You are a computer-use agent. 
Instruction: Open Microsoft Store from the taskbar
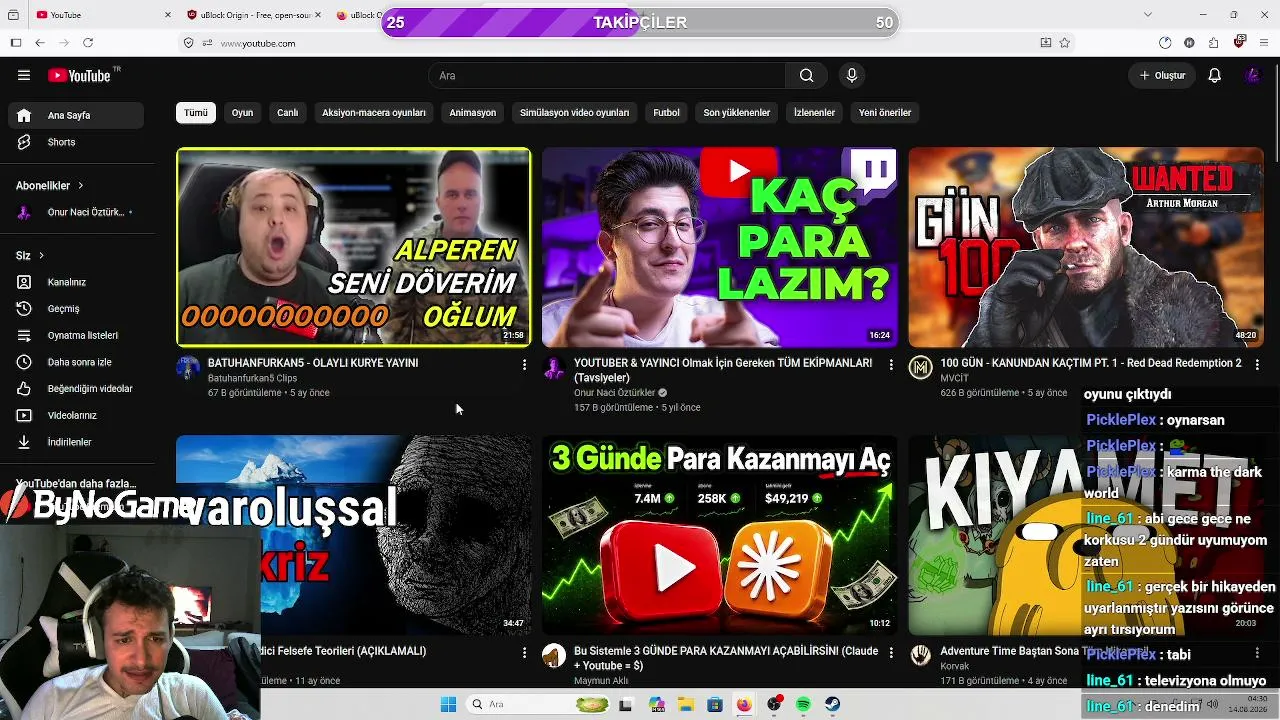click(x=715, y=704)
